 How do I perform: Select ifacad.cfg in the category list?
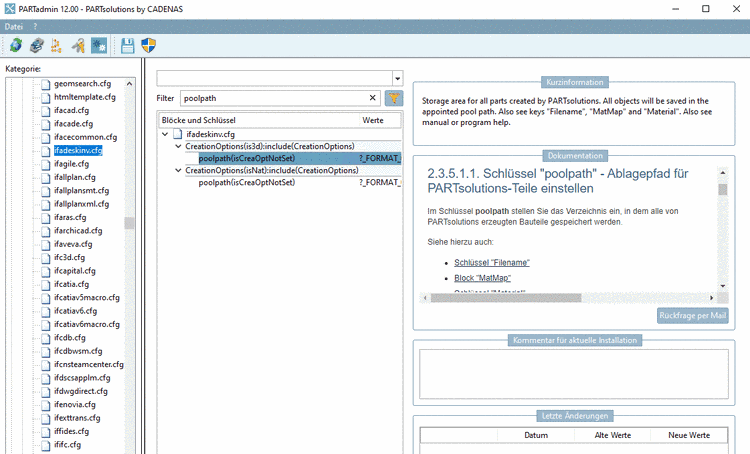point(71,111)
